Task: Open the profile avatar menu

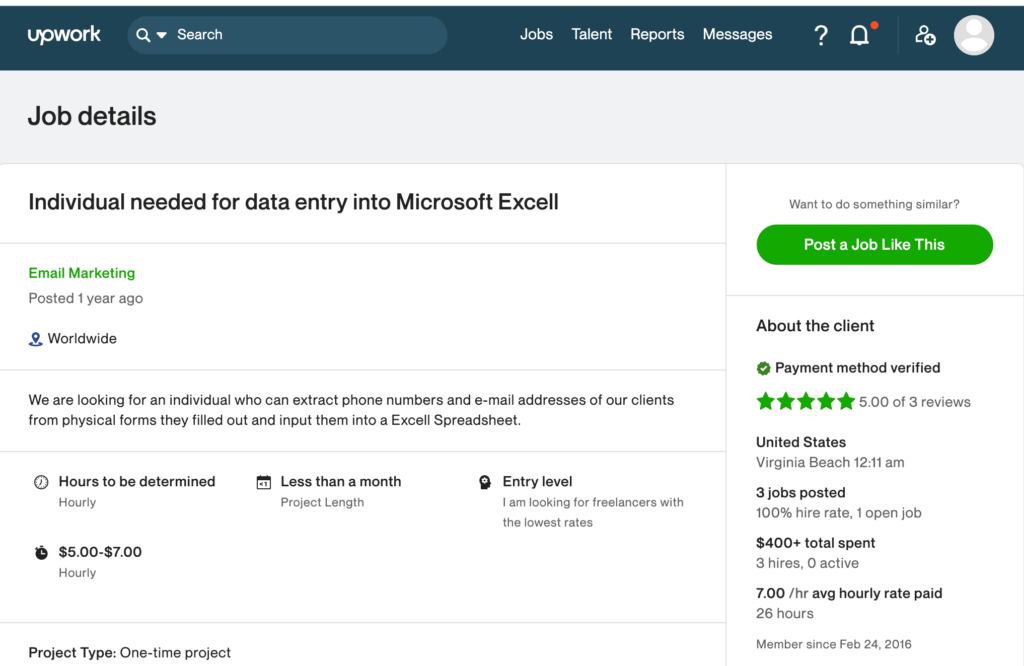Action: pos(974,35)
